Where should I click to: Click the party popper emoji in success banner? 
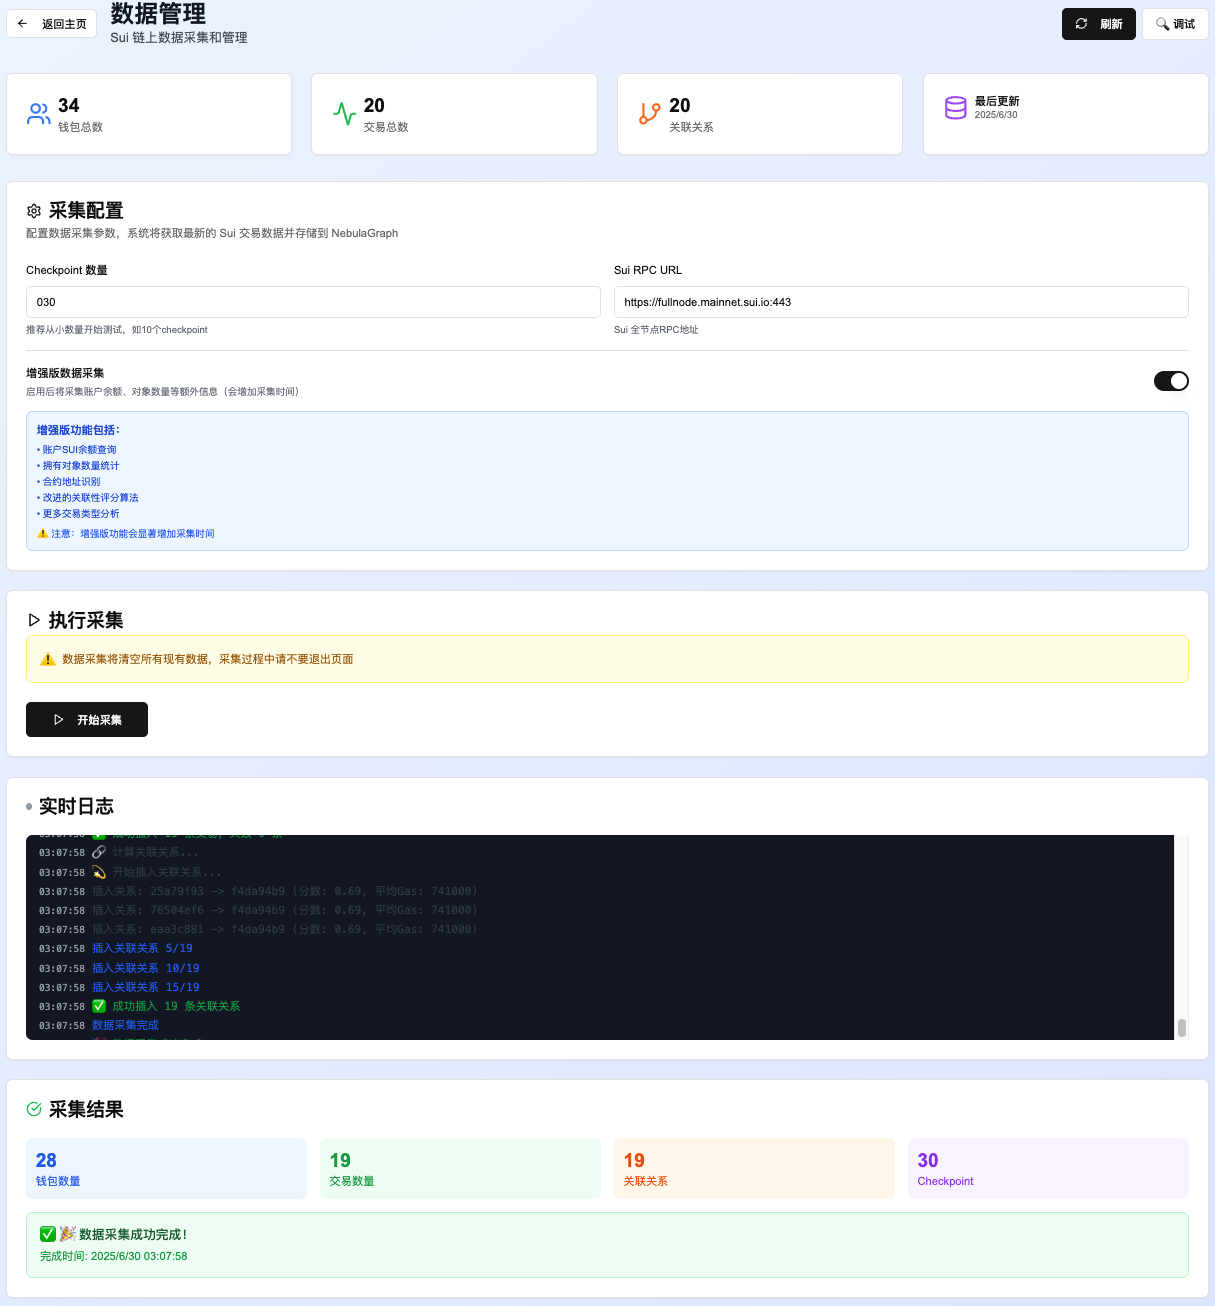click(x=68, y=1234)
